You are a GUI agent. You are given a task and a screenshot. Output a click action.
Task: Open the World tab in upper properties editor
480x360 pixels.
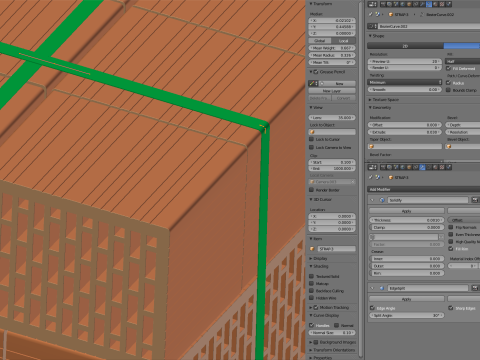click(403, 4)
